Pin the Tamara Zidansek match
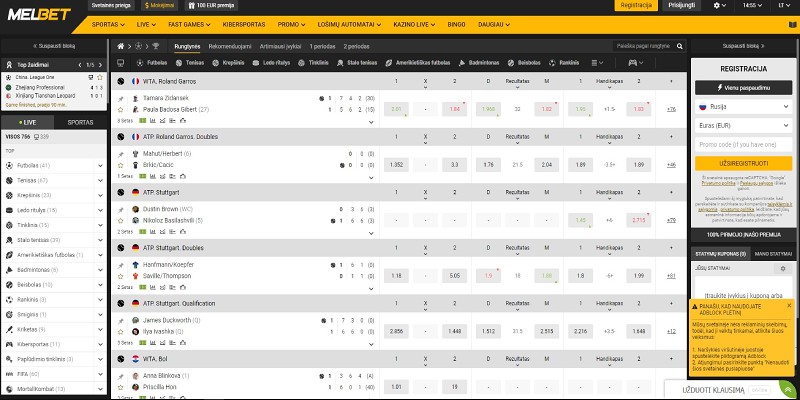 (121, 99)
